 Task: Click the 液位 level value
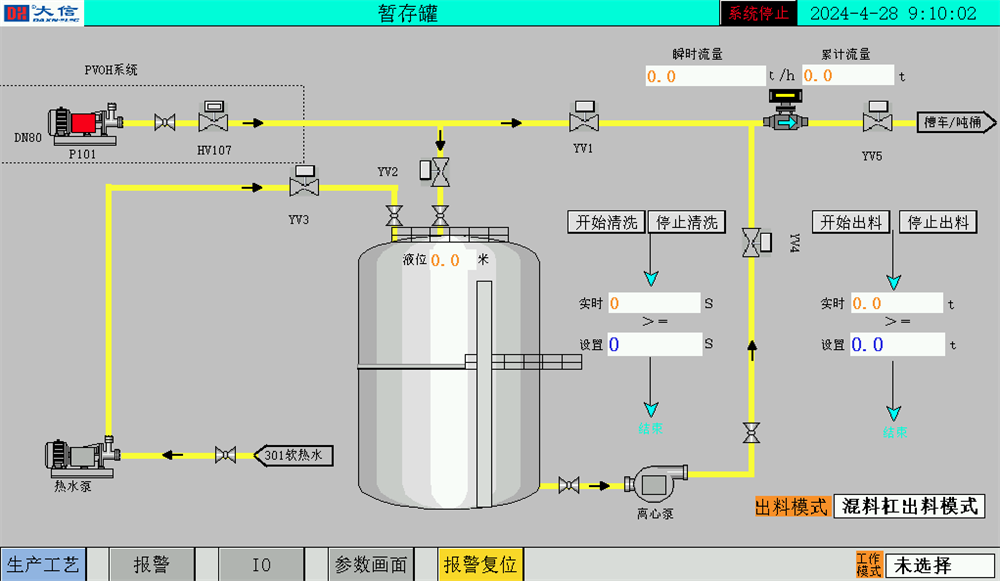click(x=453, y=260)
